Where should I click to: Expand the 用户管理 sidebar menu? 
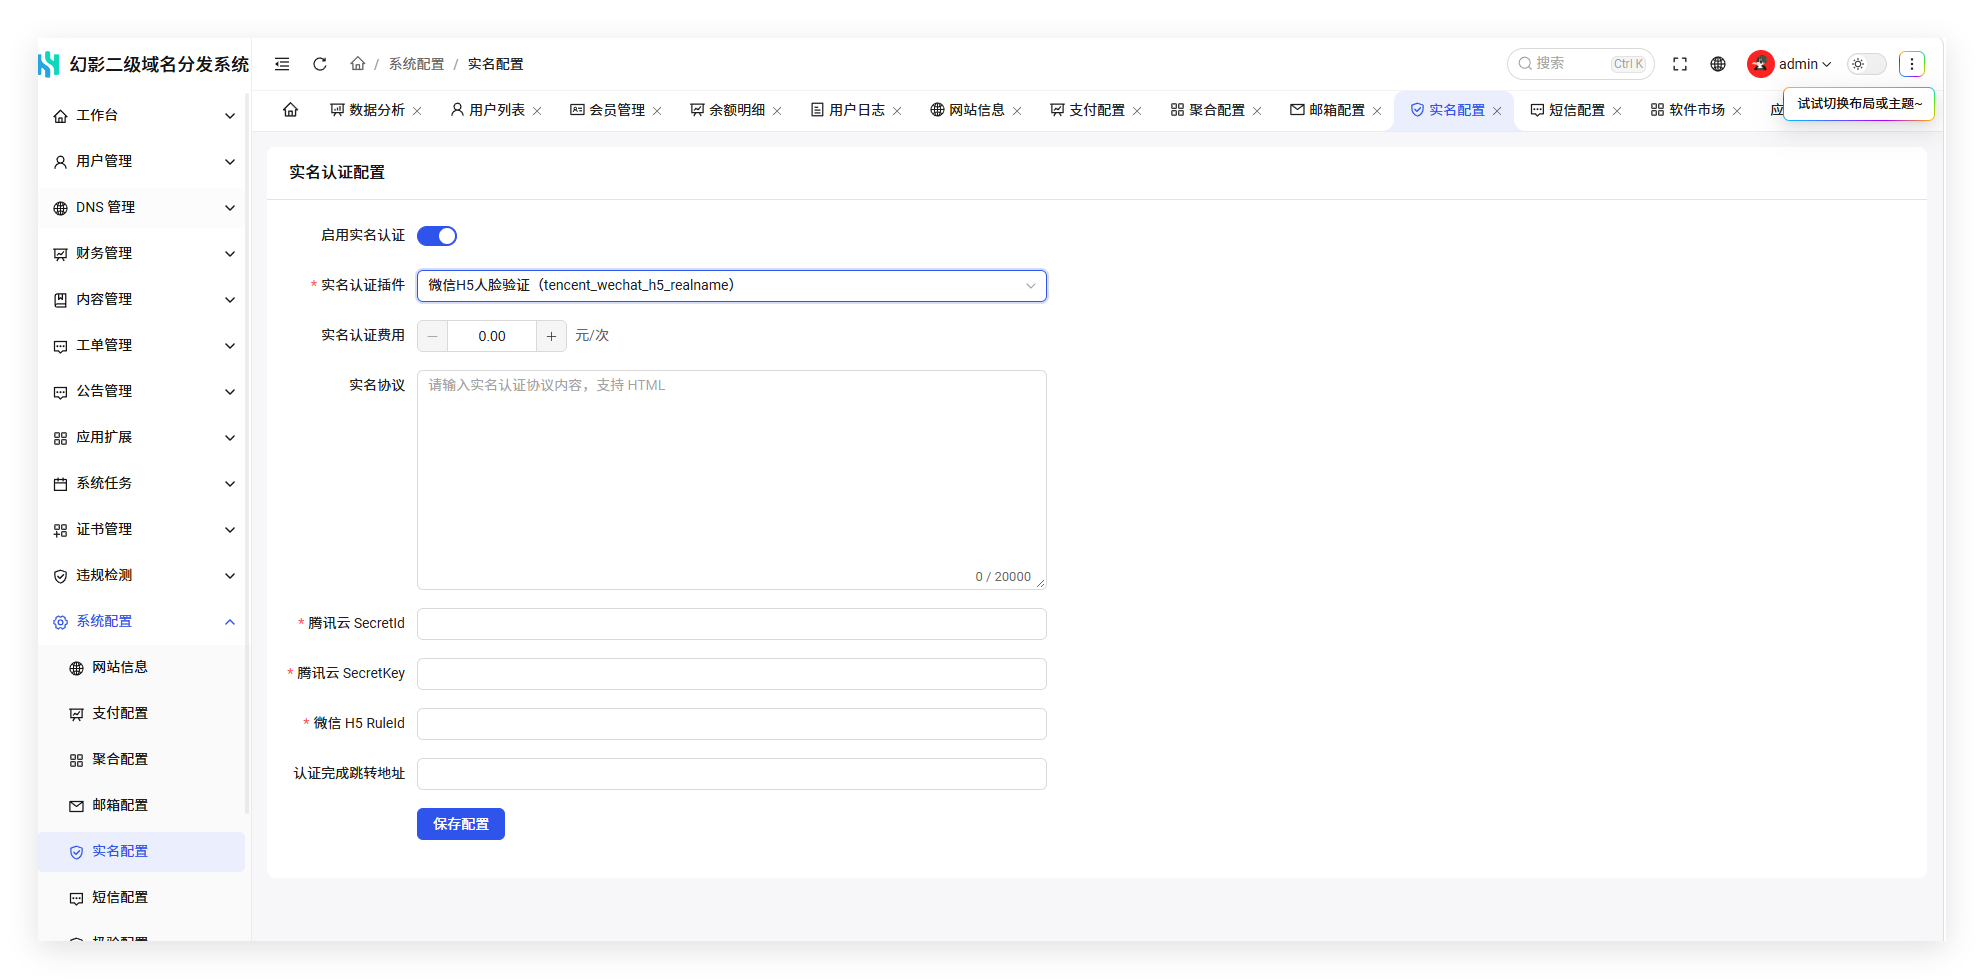pyautogui.click(x=141, y=162)
